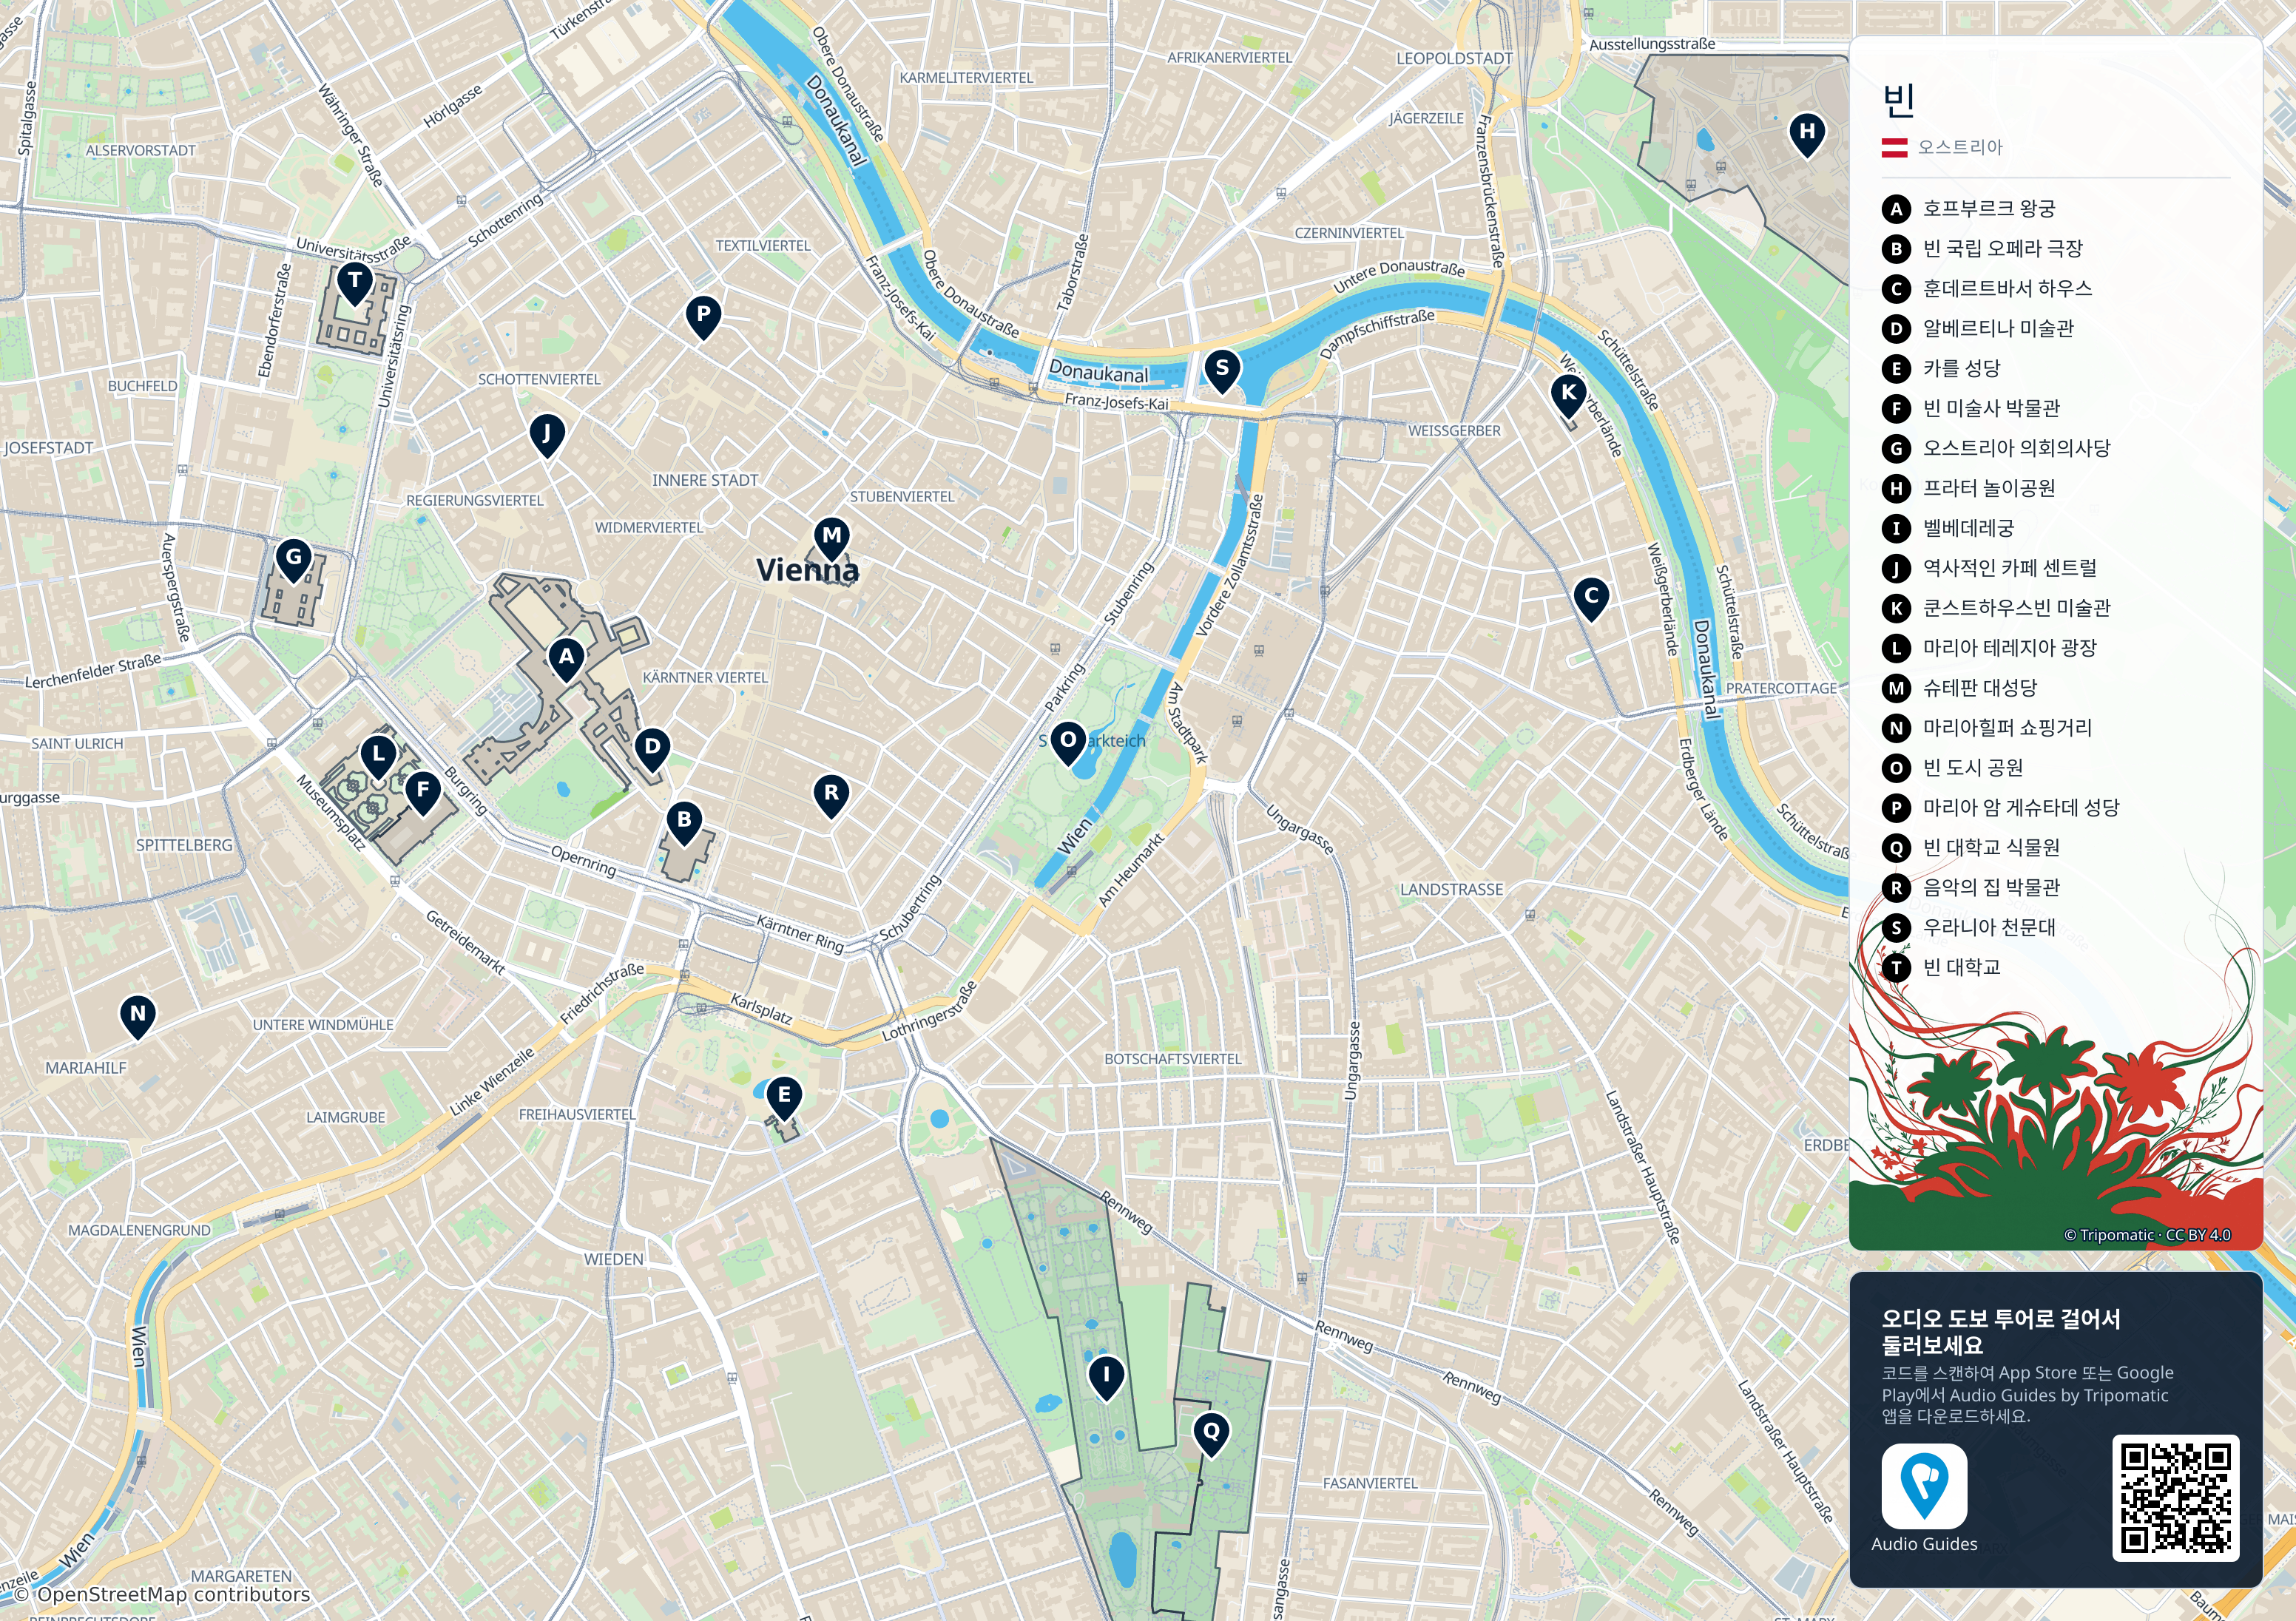This screenshot has height=1621, width=2296.
Task: Click legend entry F 빈 미술사 박물관
Action: [1971, 409]
